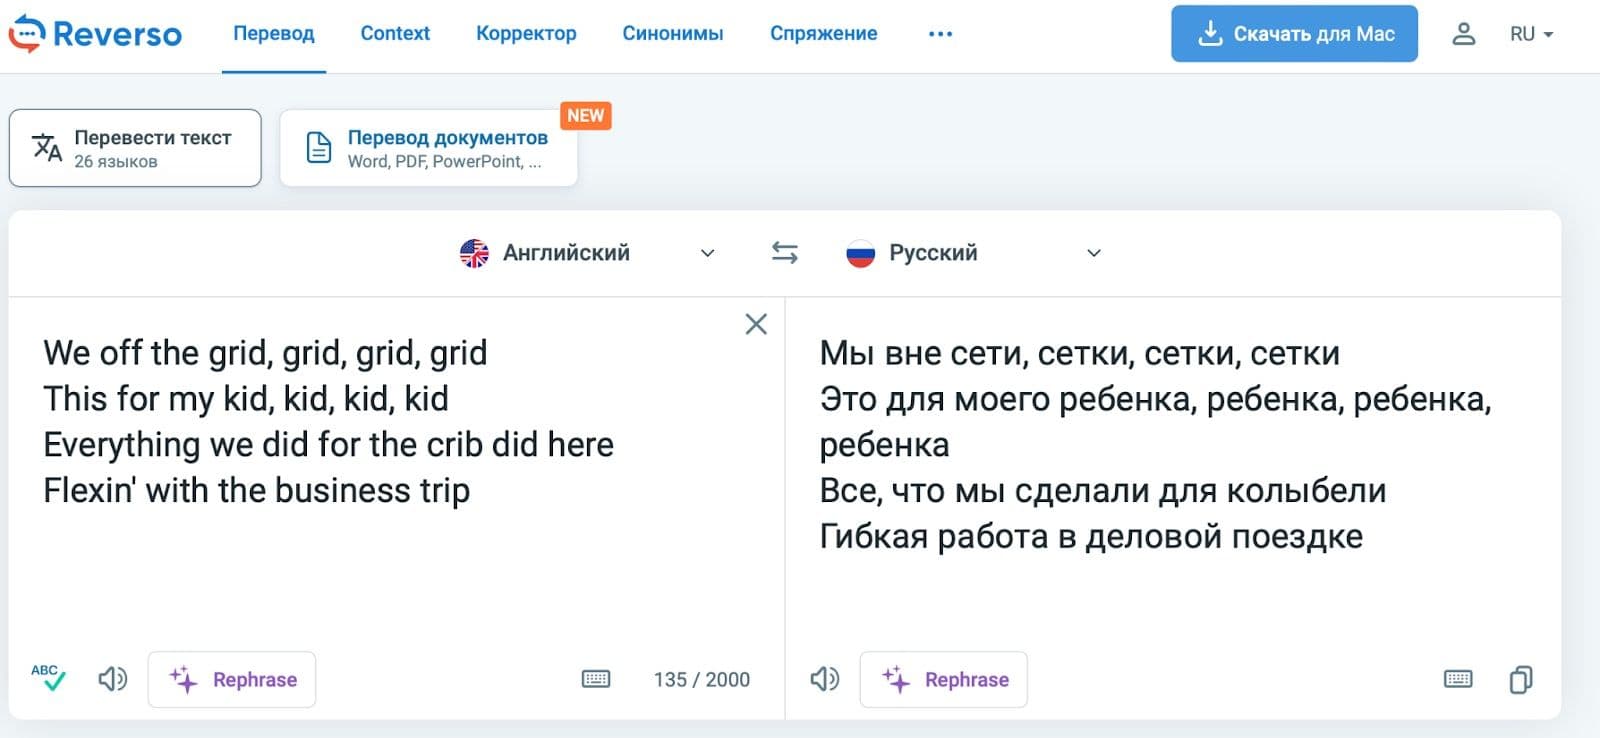Switch to the Синонимы tab
The image size is (1600, 738).
point(673,33)
